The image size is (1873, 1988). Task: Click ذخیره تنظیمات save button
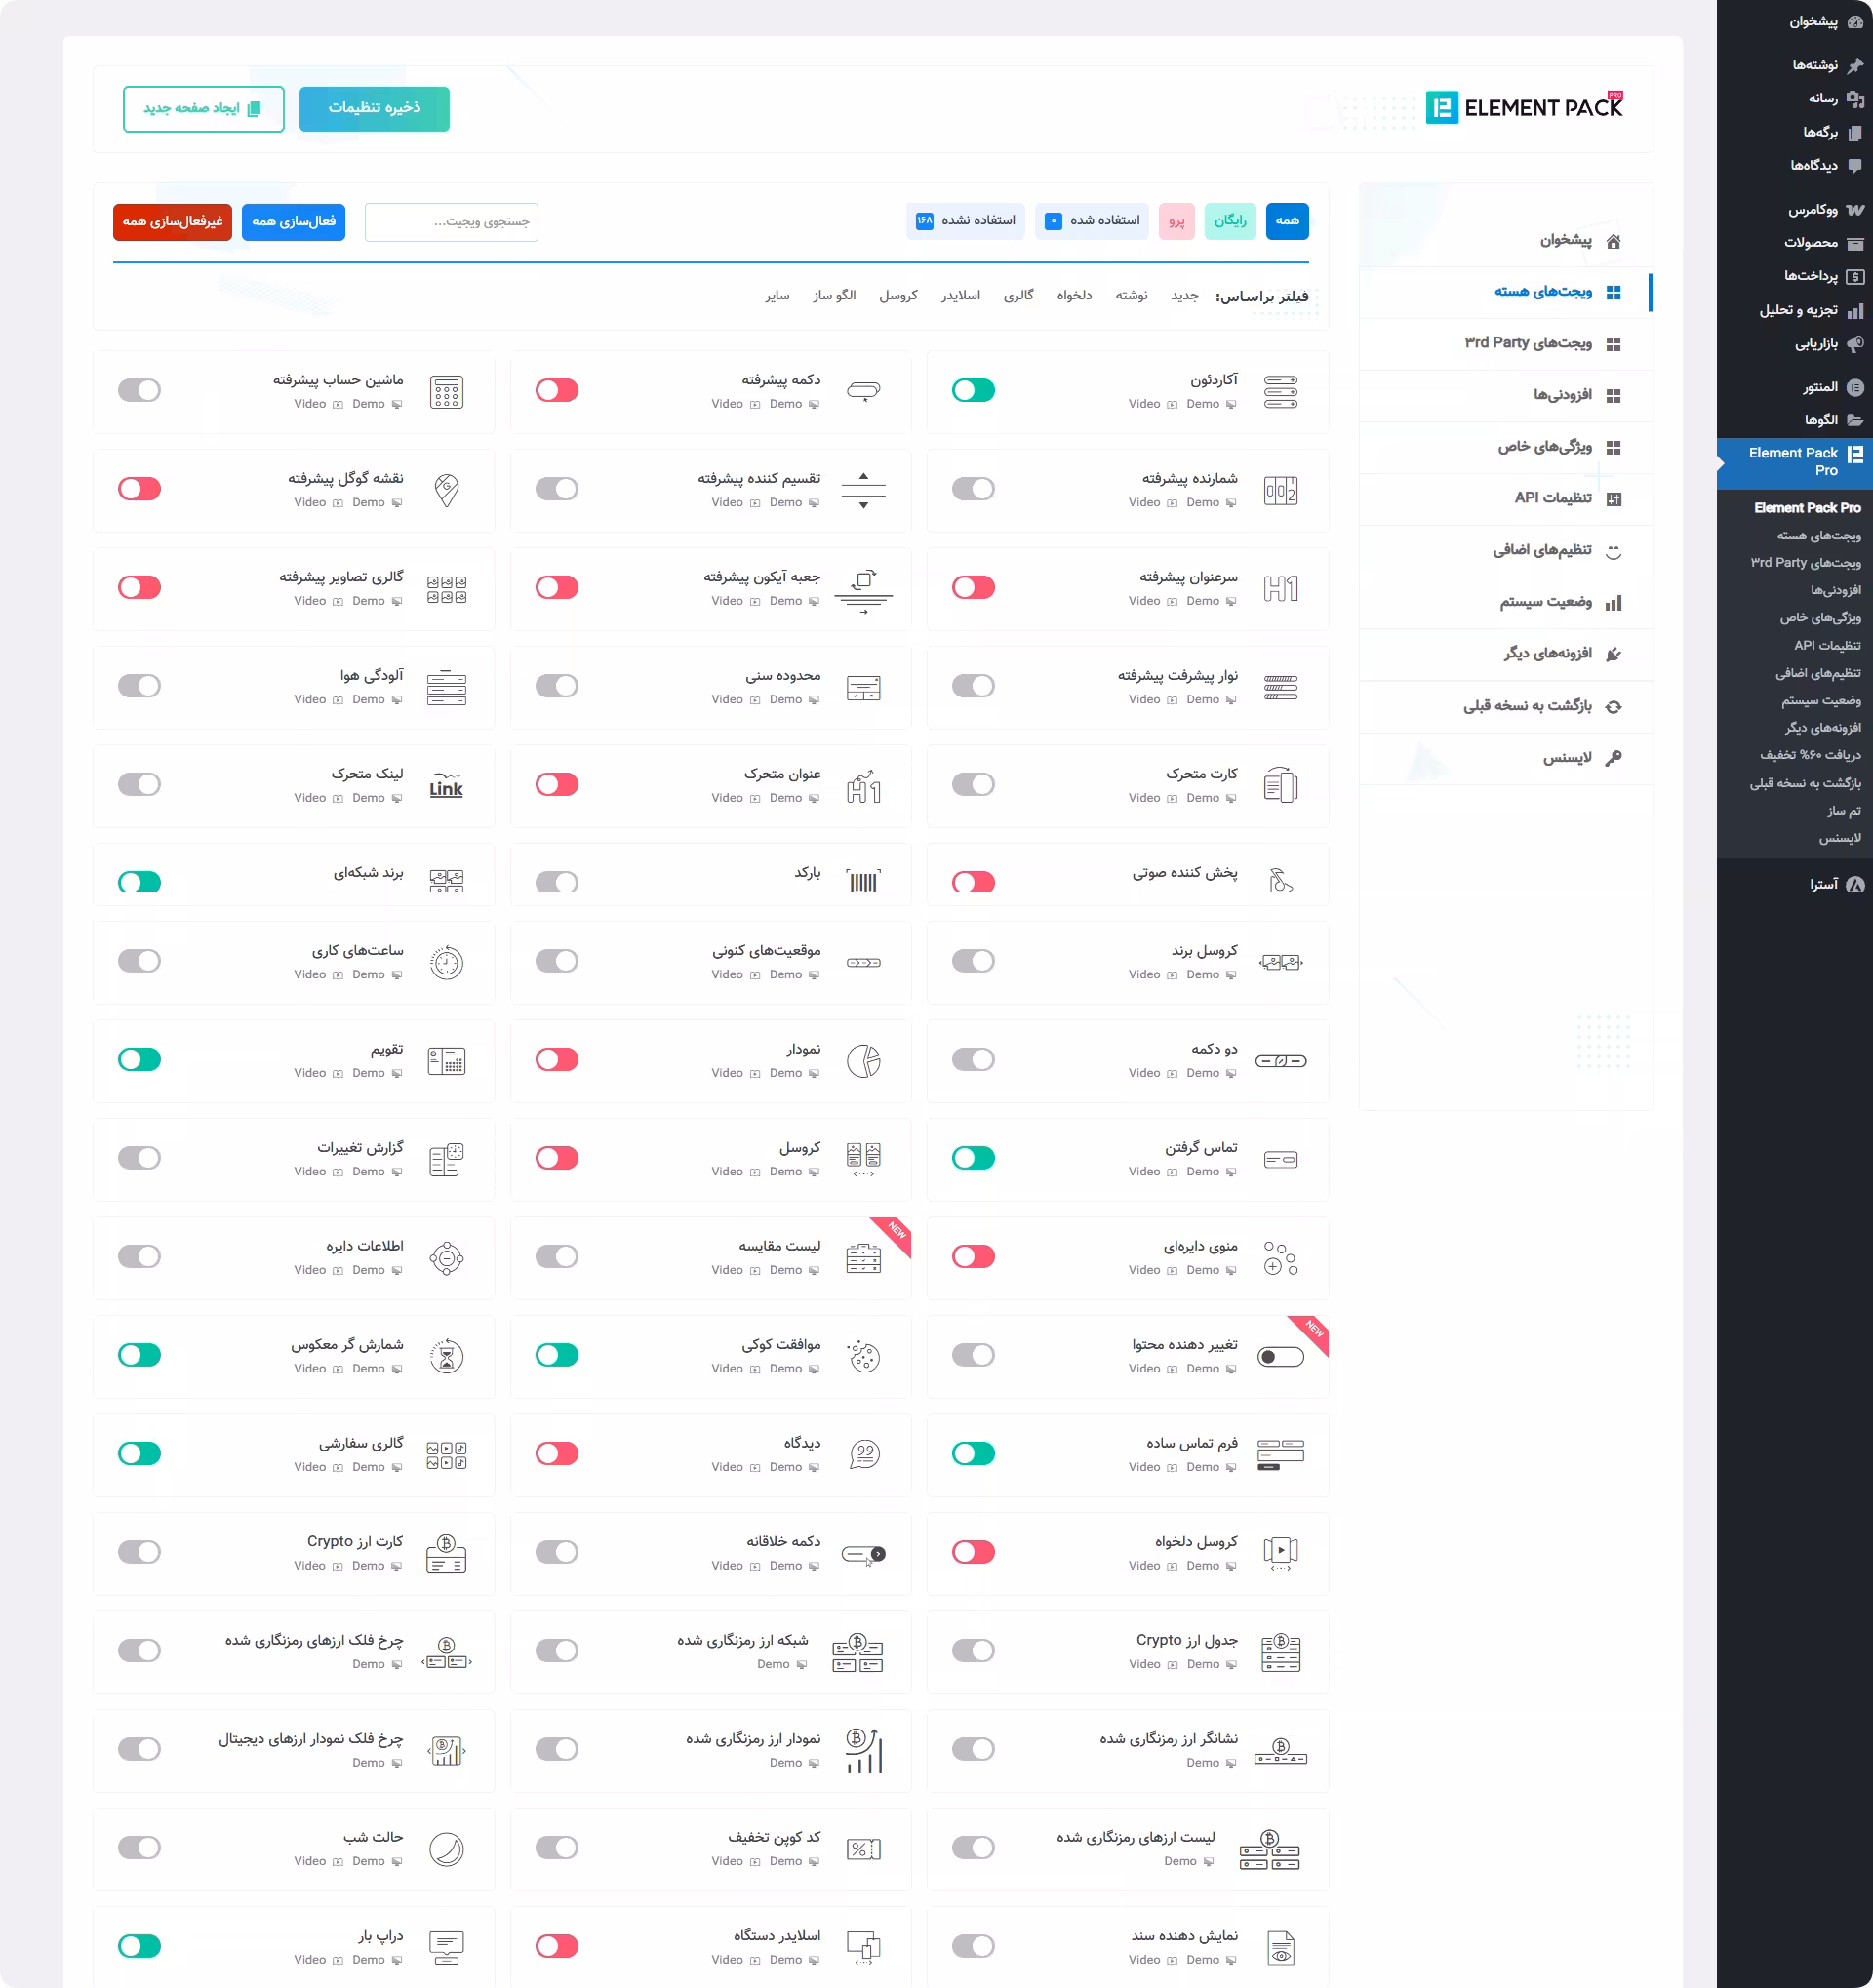[374, 108]
